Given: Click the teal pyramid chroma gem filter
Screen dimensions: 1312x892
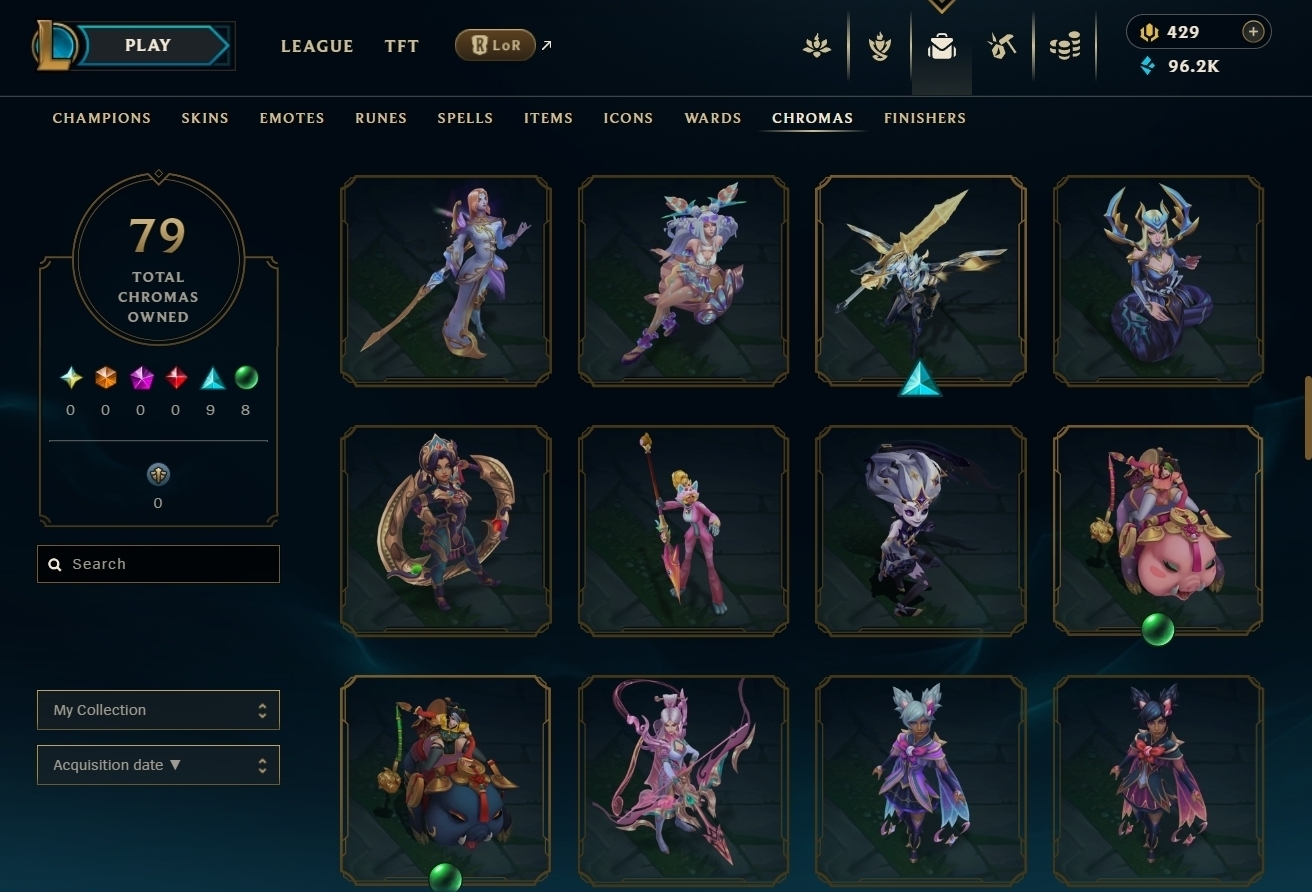Looking at the screenshot, I should 213,378.
